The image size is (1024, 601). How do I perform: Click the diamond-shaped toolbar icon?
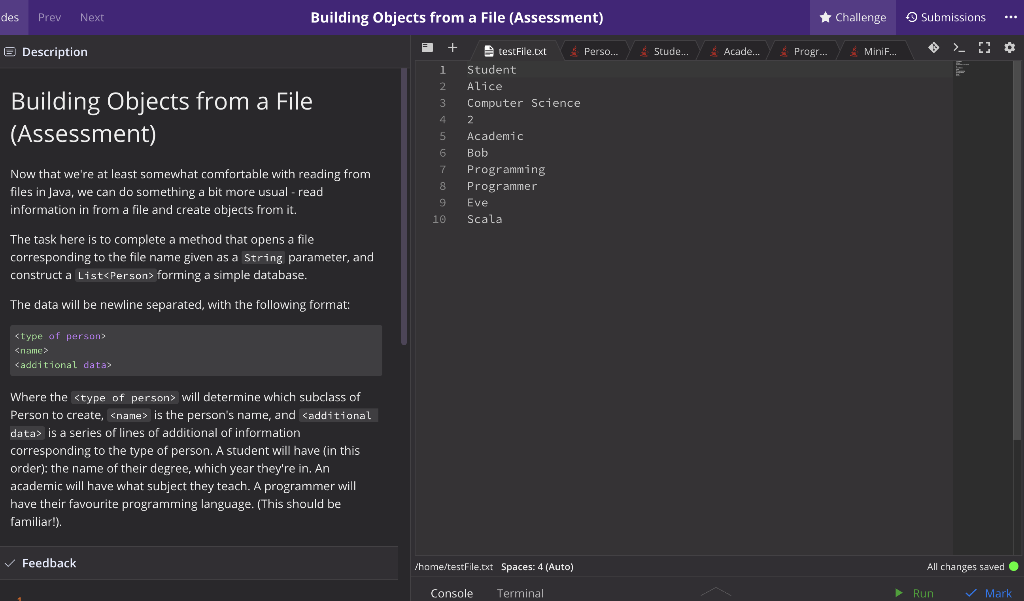pyautogui.click(x=933, y=47)
